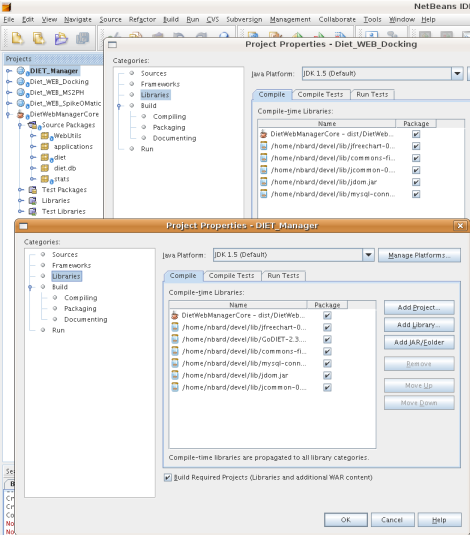Viewport: 470px width, 535px height.
Task: Click the Test Packages node icon
Action: [33, 190]
